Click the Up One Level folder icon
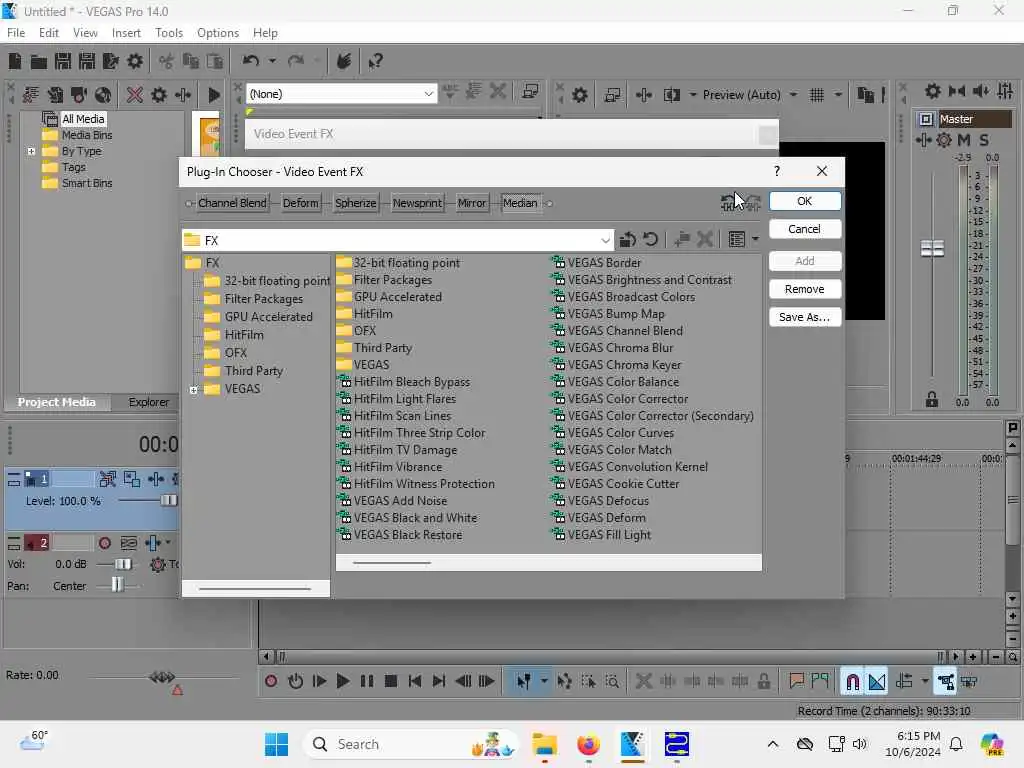This screenshot has height=768, width=1024. pyautogui.click(x=628, y=240)
